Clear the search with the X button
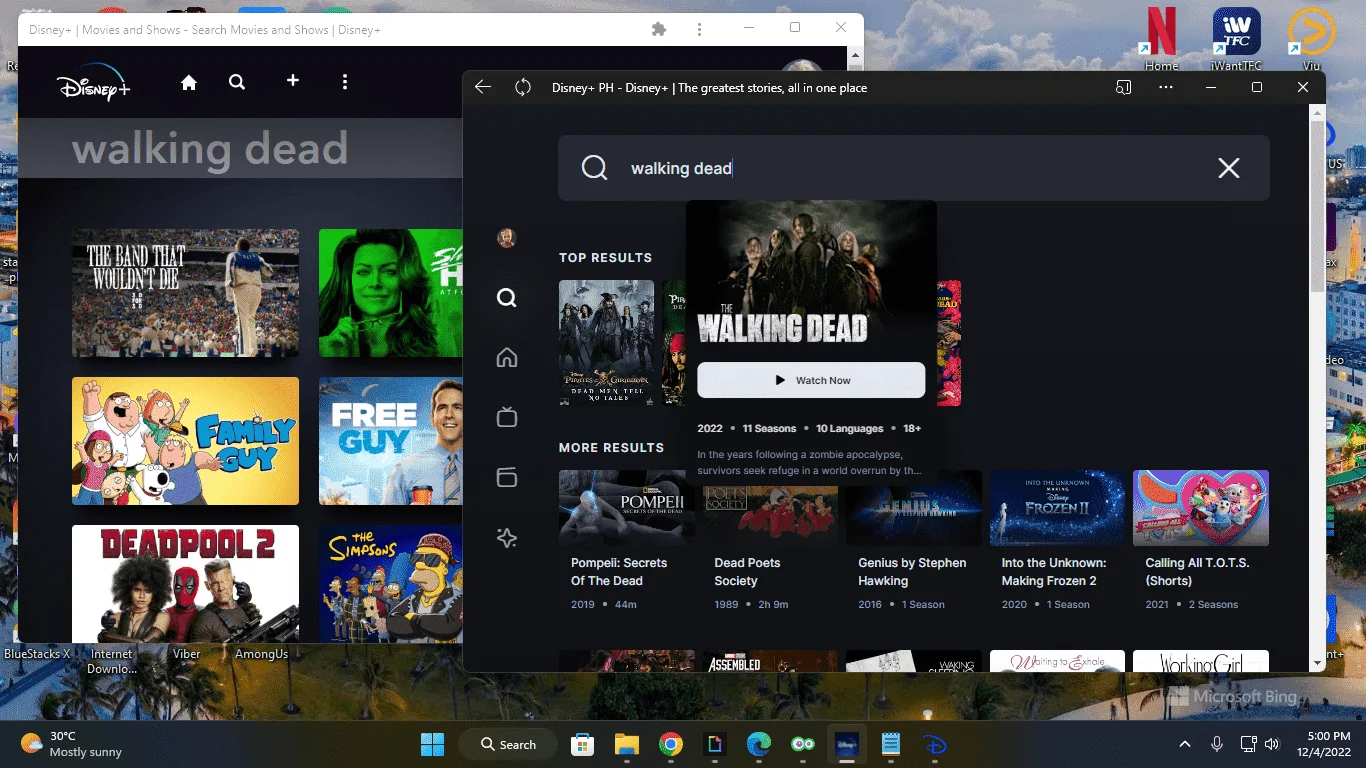Screen dimensions: 1366x768 click(1229, 168)
